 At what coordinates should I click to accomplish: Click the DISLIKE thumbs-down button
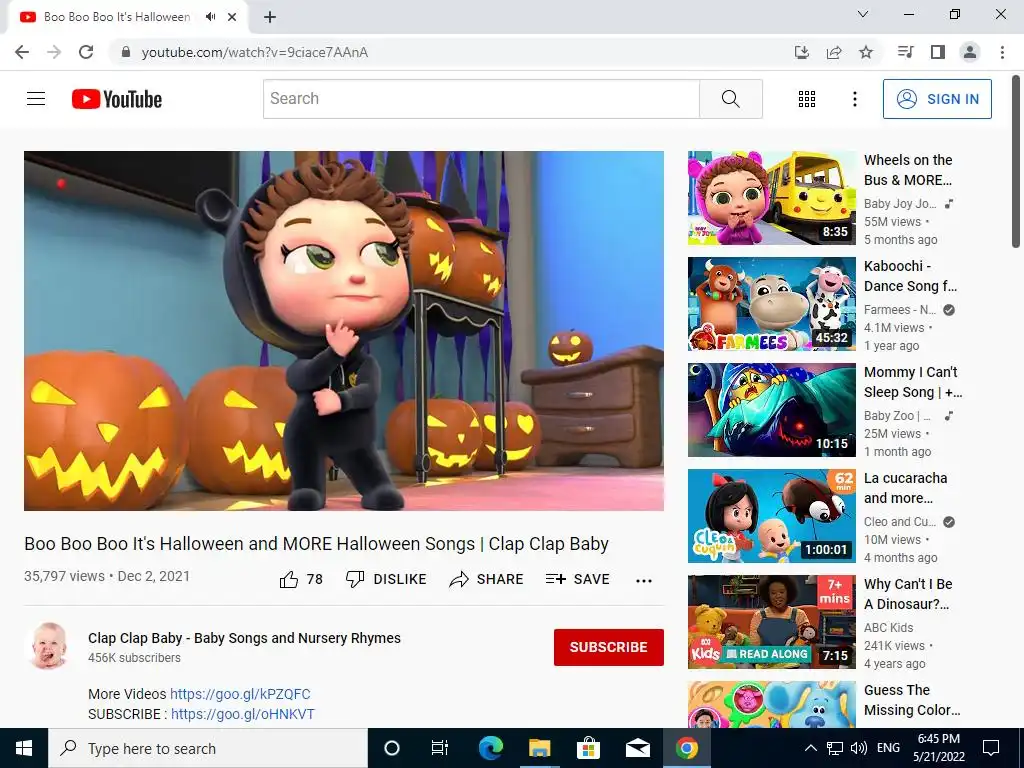[x=386, y=579]
